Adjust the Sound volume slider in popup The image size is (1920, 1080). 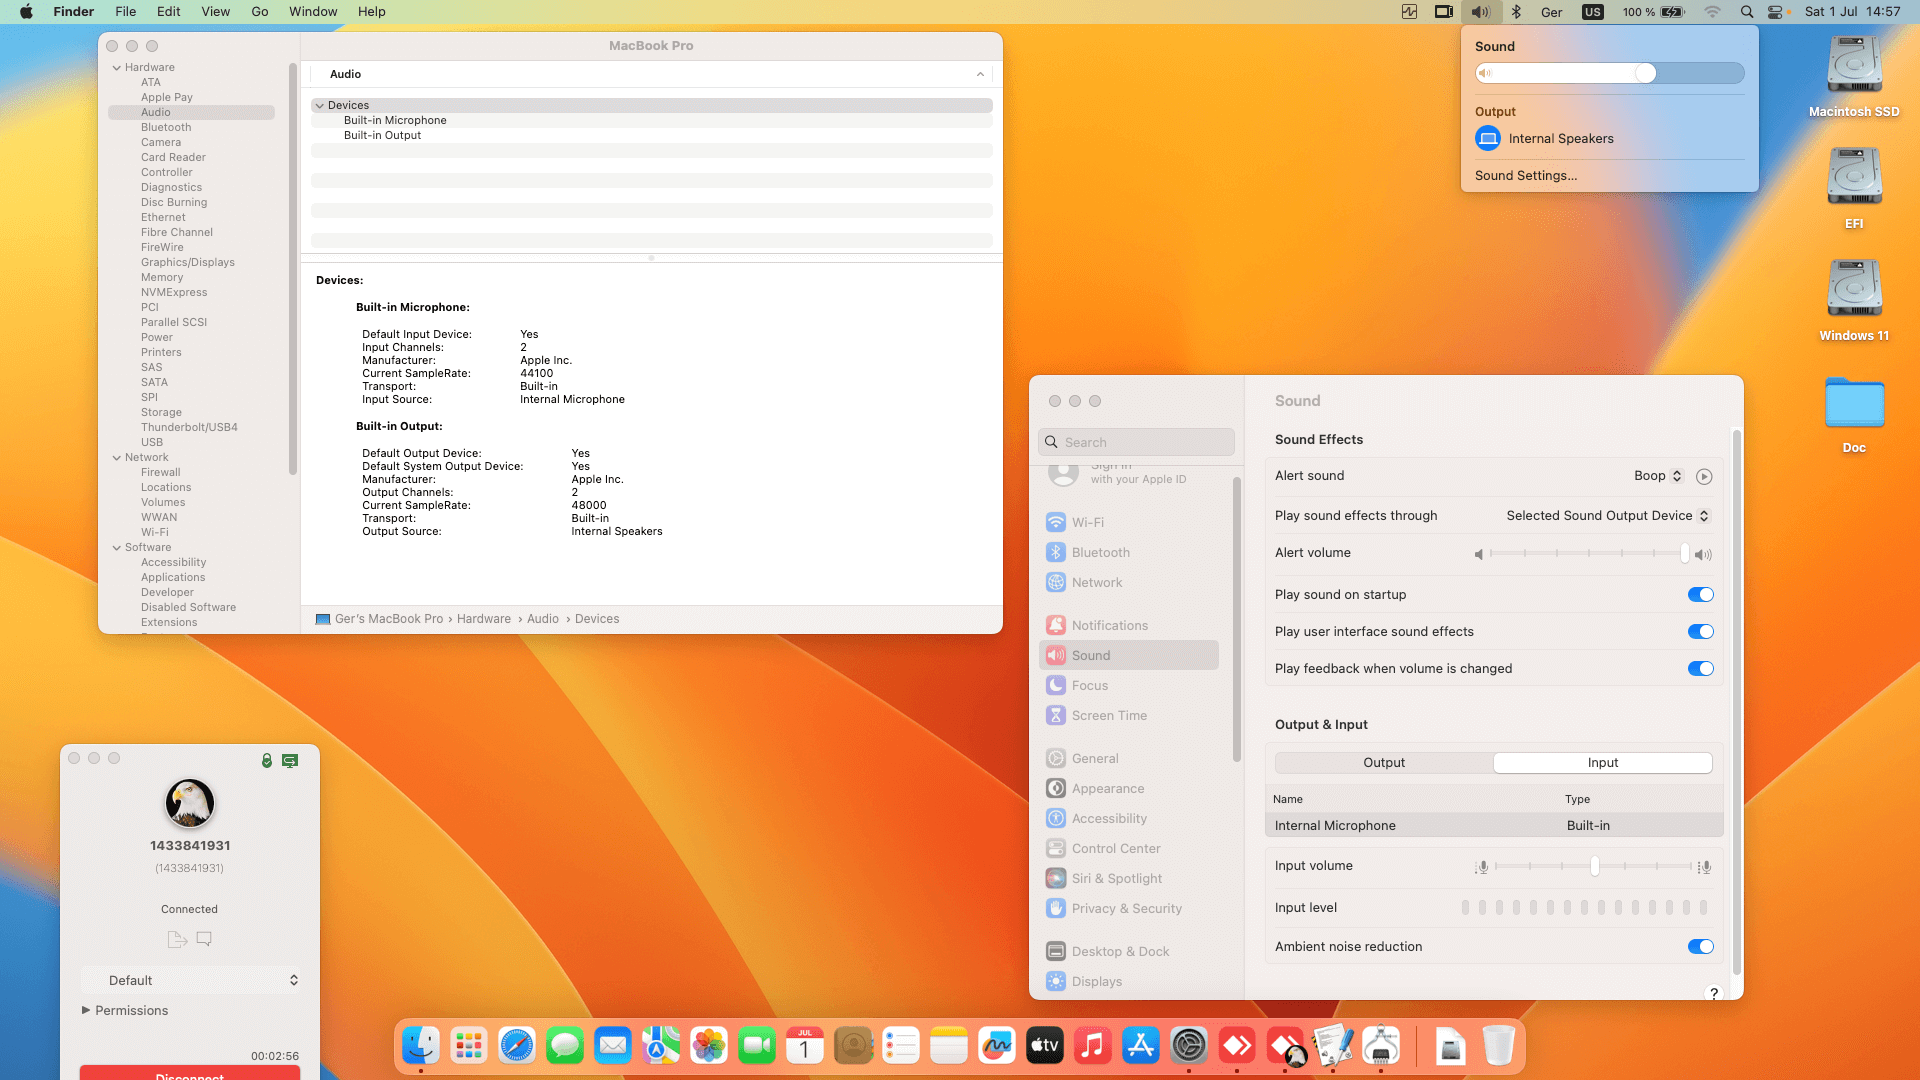coord(1609,73)
